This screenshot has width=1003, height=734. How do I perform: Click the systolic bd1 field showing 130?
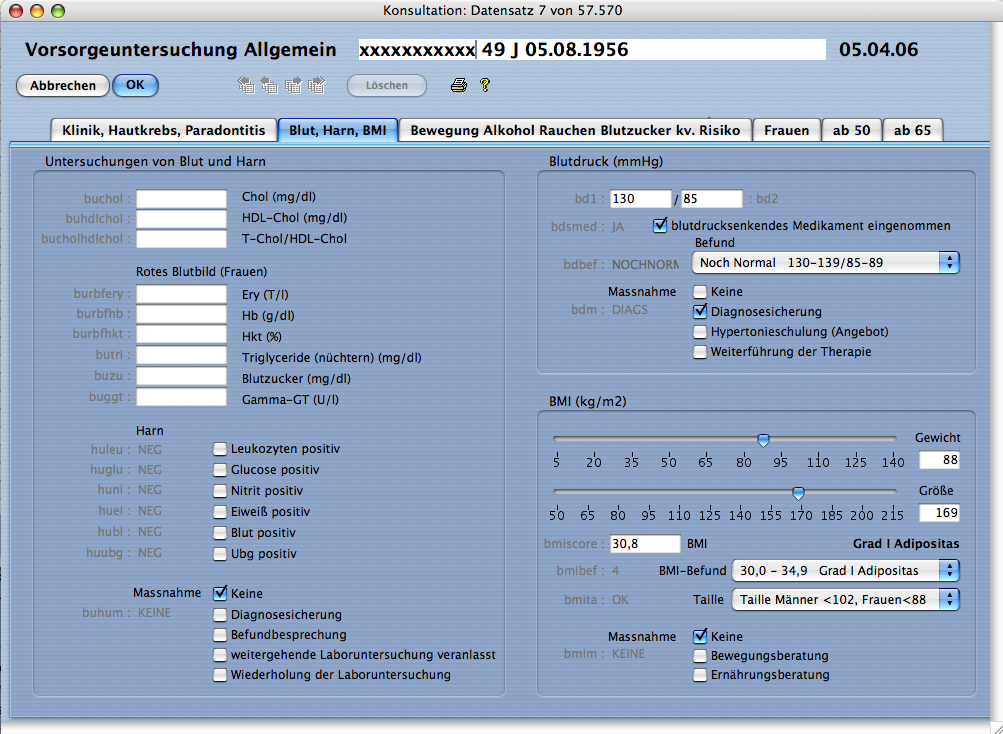pos(640,198)
